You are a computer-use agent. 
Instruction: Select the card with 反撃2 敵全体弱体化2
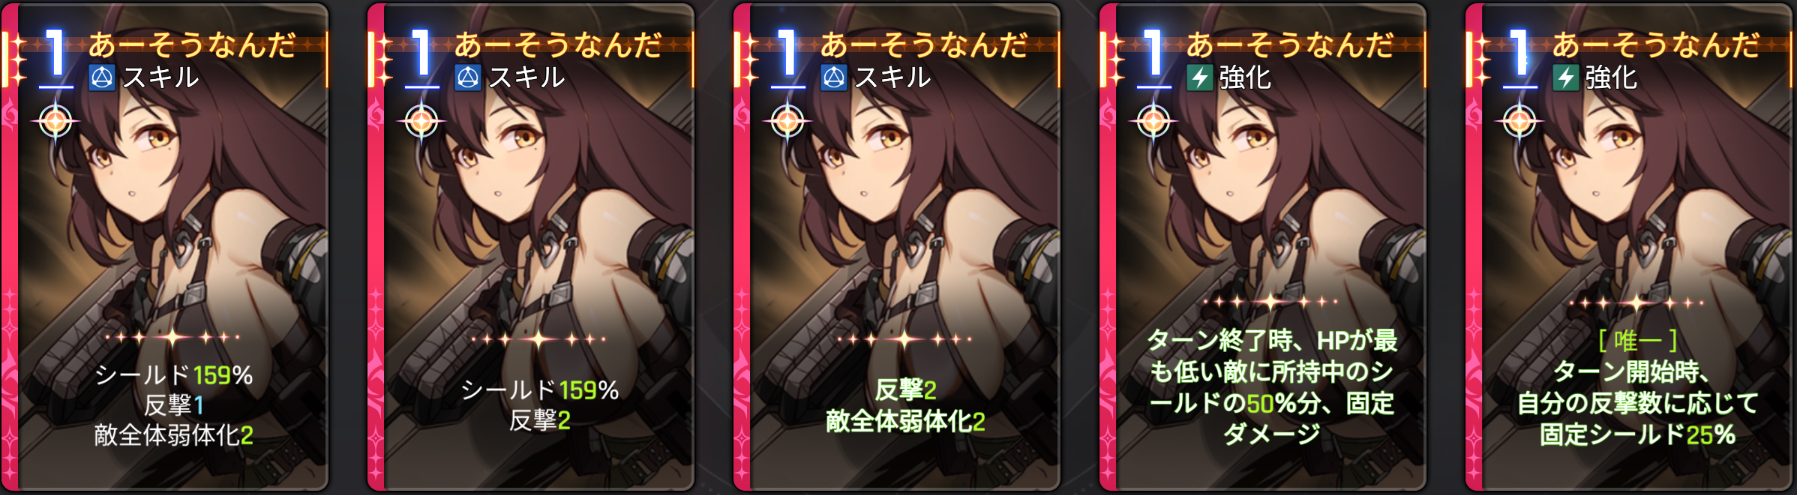pos(899,247)
